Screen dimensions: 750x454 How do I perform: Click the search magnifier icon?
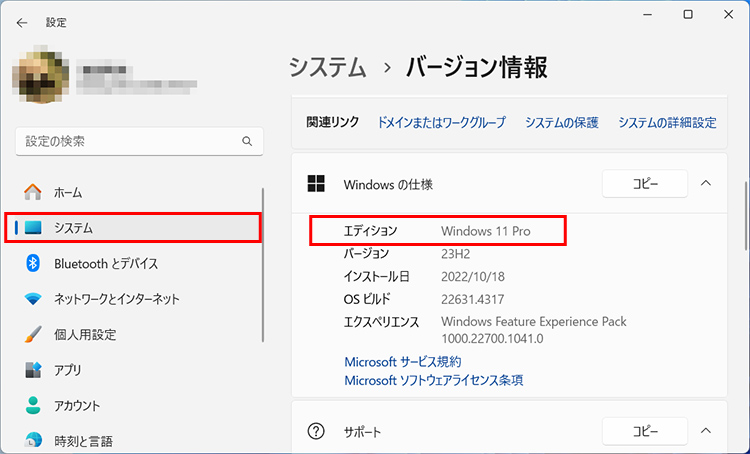(x=247, y=142)
